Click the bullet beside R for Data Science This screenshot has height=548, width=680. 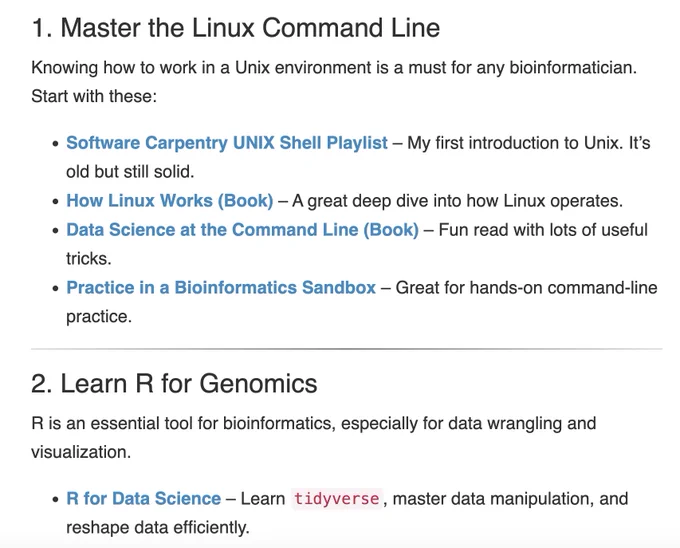pyautogui.click(x=55, y=499)
